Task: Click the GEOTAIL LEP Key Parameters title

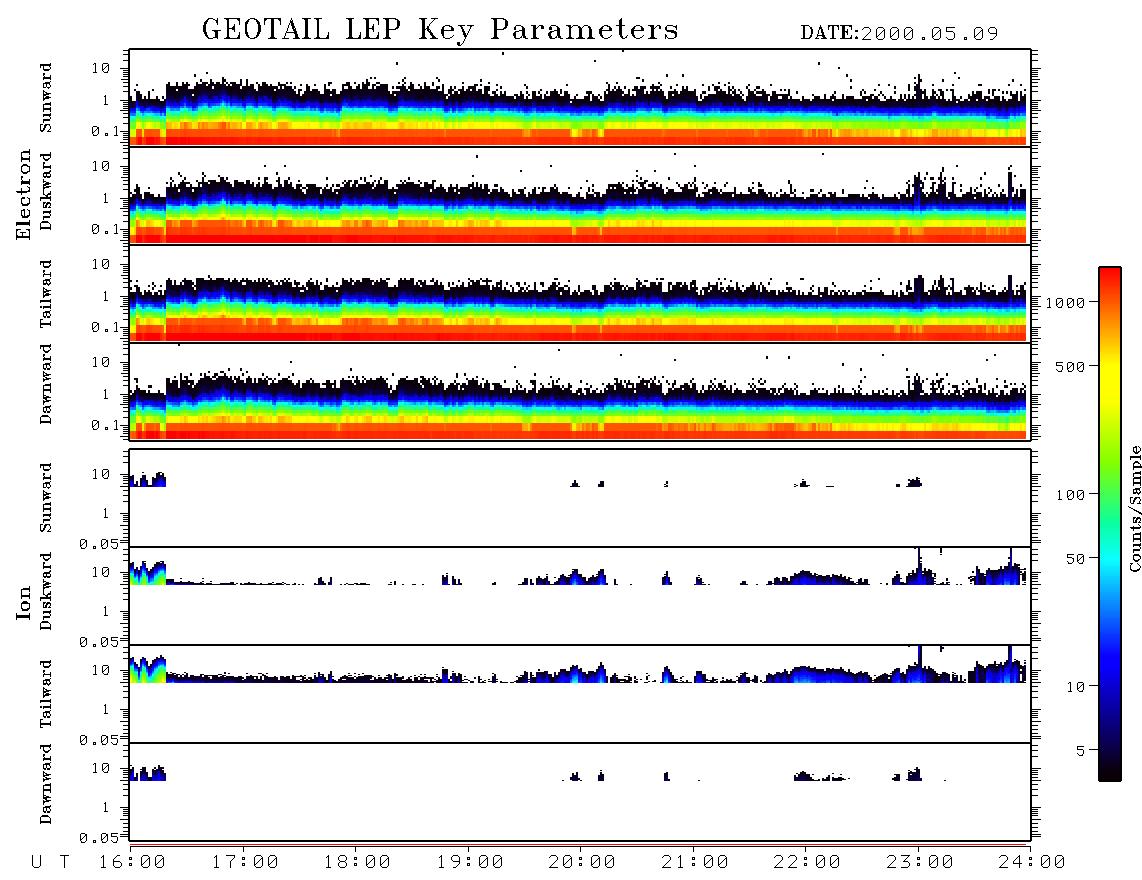Action: coord(440,30)
